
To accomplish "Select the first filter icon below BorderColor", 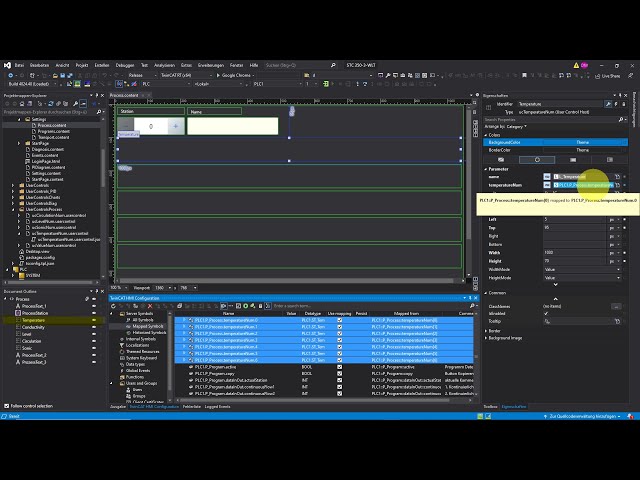I will coord(501,160).
